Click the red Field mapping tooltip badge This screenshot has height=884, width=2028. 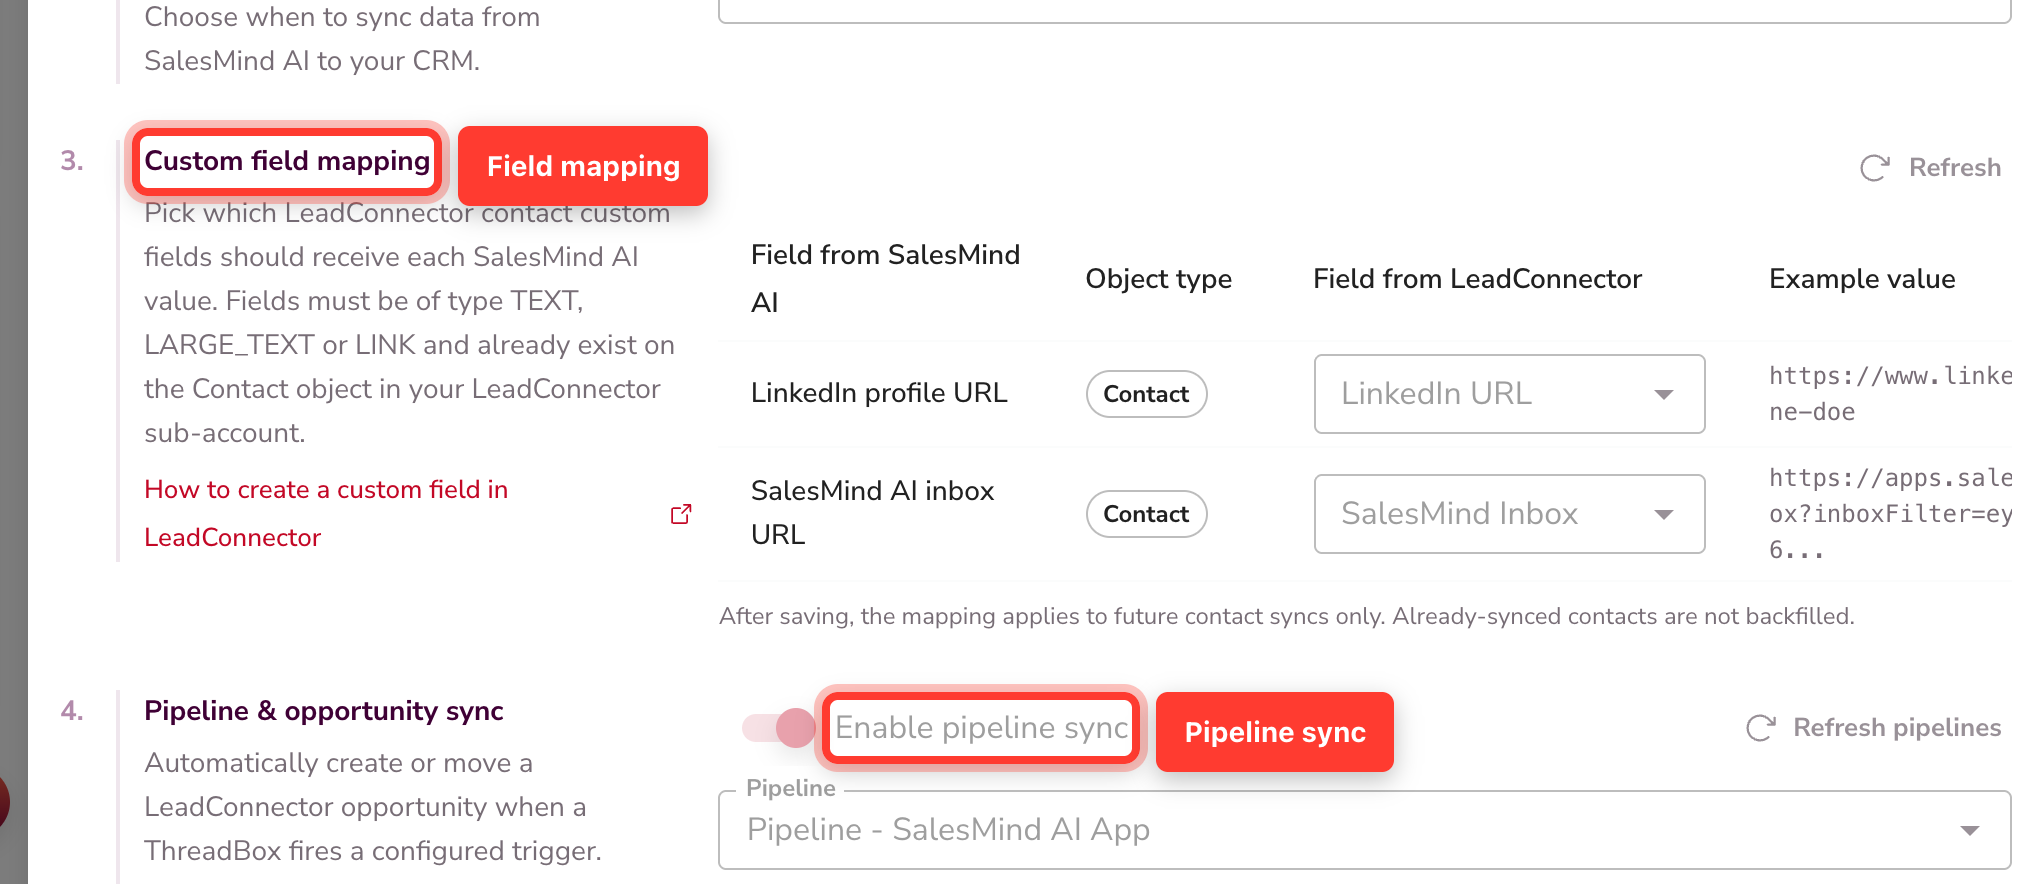[583, 166]
